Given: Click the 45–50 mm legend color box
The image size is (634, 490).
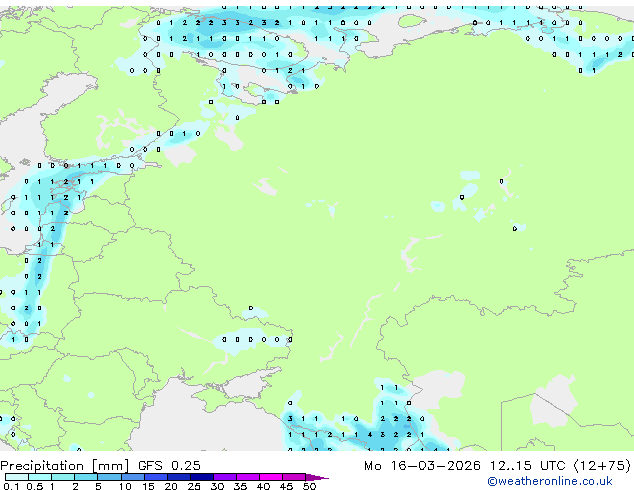Looking at the screenshot, I should [x=294, y=477].
